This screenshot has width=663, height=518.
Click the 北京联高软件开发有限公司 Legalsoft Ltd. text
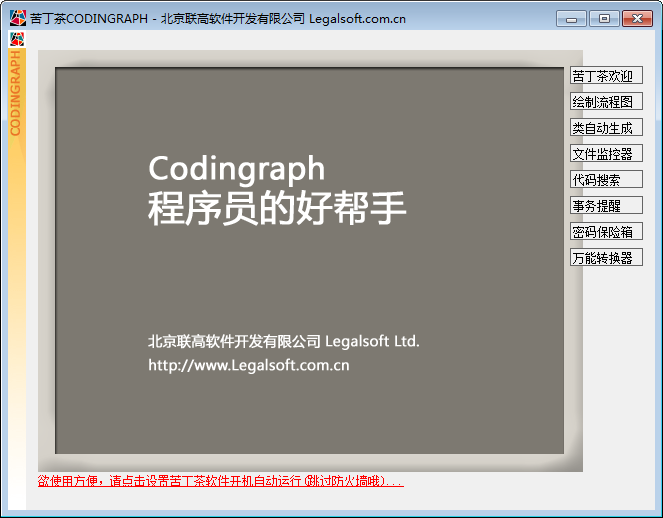click(x=284, y=341)
